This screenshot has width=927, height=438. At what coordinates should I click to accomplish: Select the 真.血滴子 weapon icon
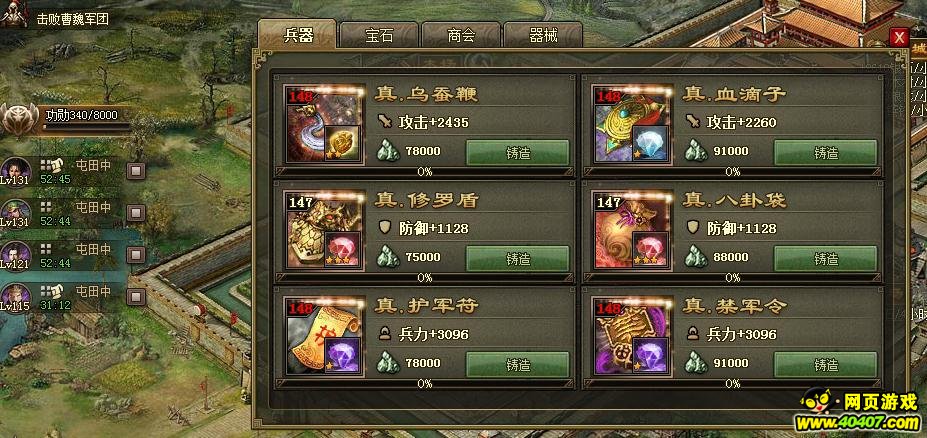(633, 125)
